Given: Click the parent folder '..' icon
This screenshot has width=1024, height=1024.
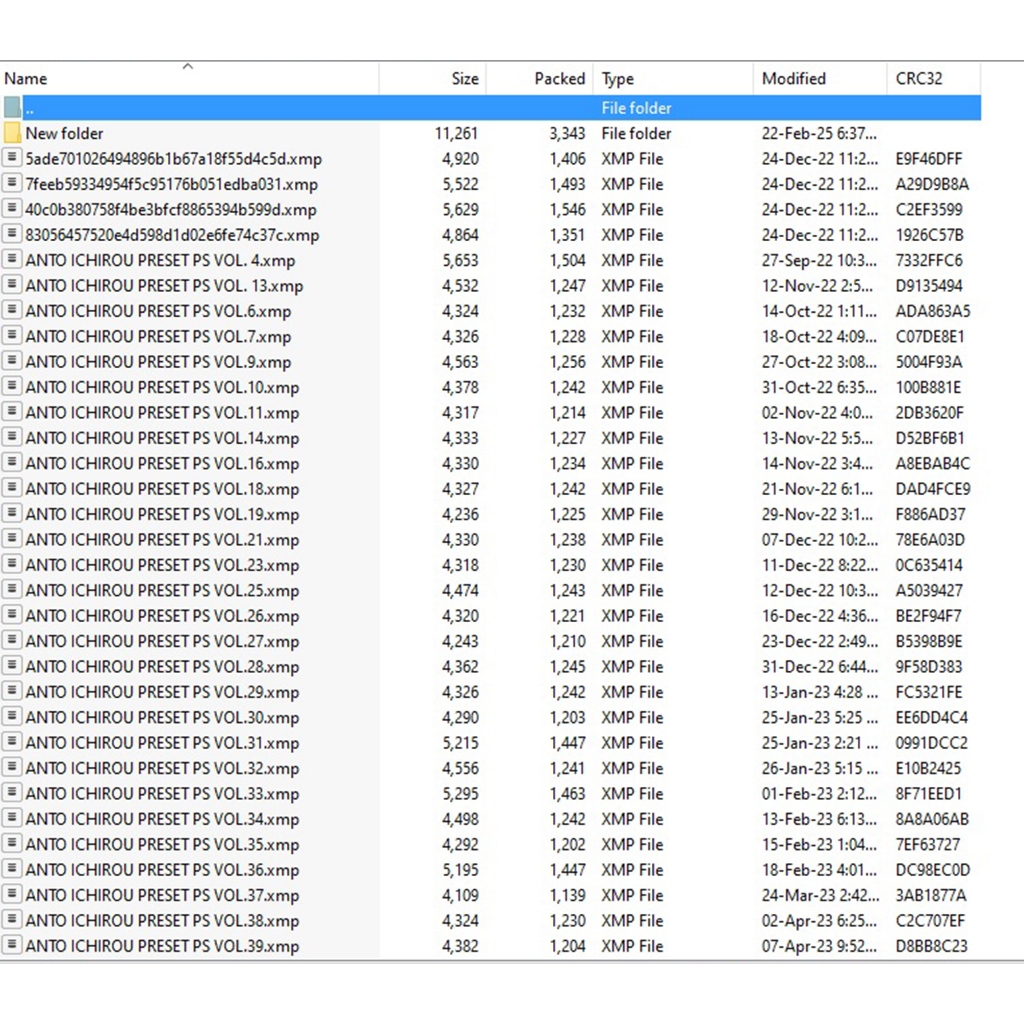Looking at the screenshot, I should point(12,107).
